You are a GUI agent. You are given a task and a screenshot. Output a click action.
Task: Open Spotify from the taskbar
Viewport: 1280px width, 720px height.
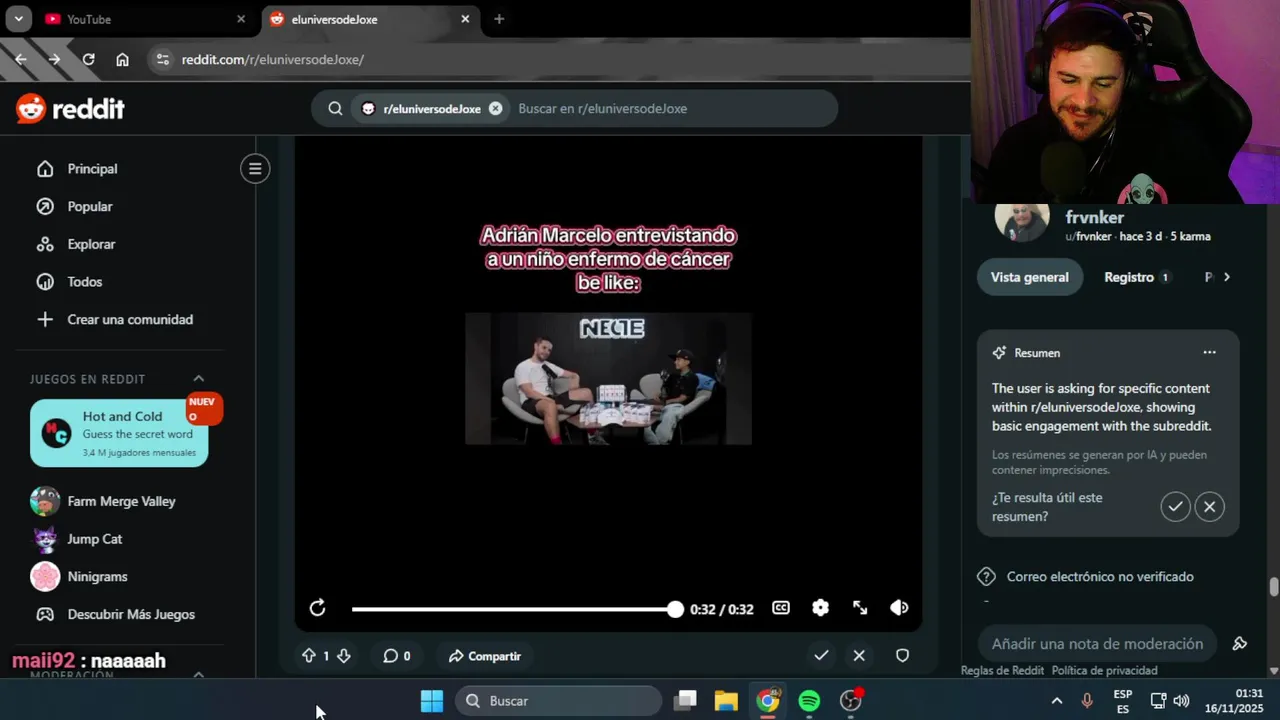(809, 701)
